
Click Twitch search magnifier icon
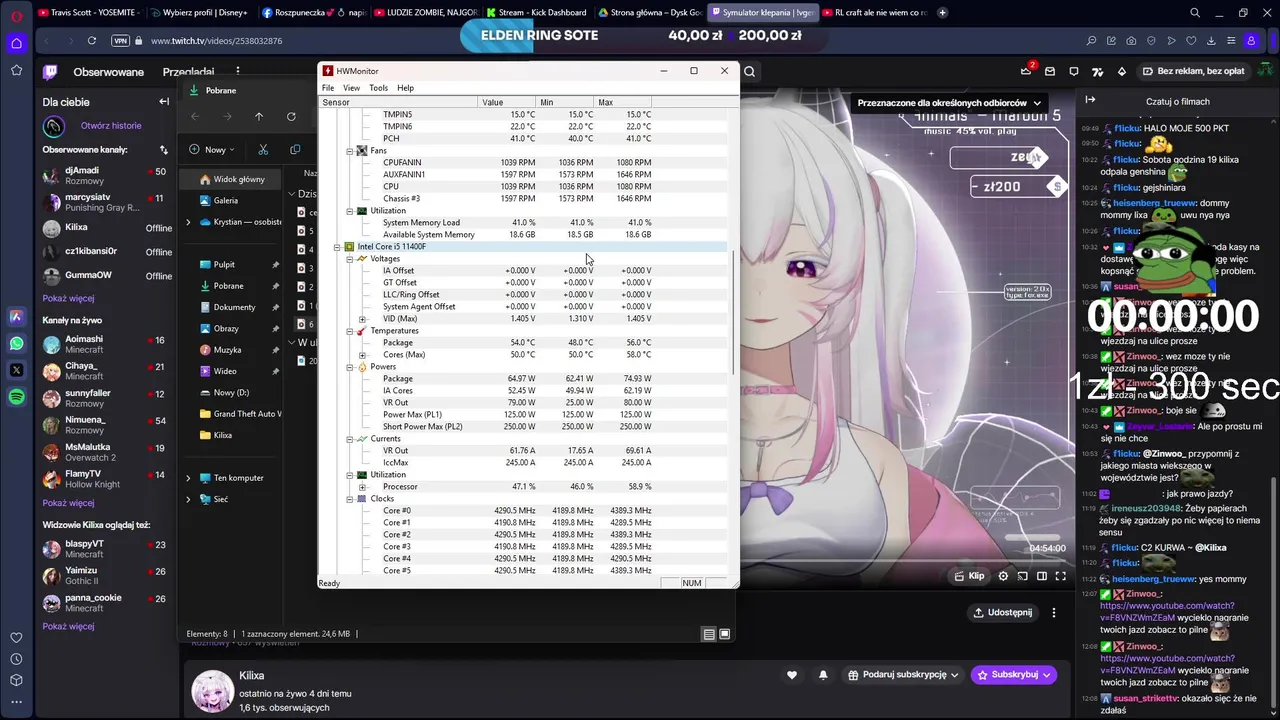(x=749, y=71)
